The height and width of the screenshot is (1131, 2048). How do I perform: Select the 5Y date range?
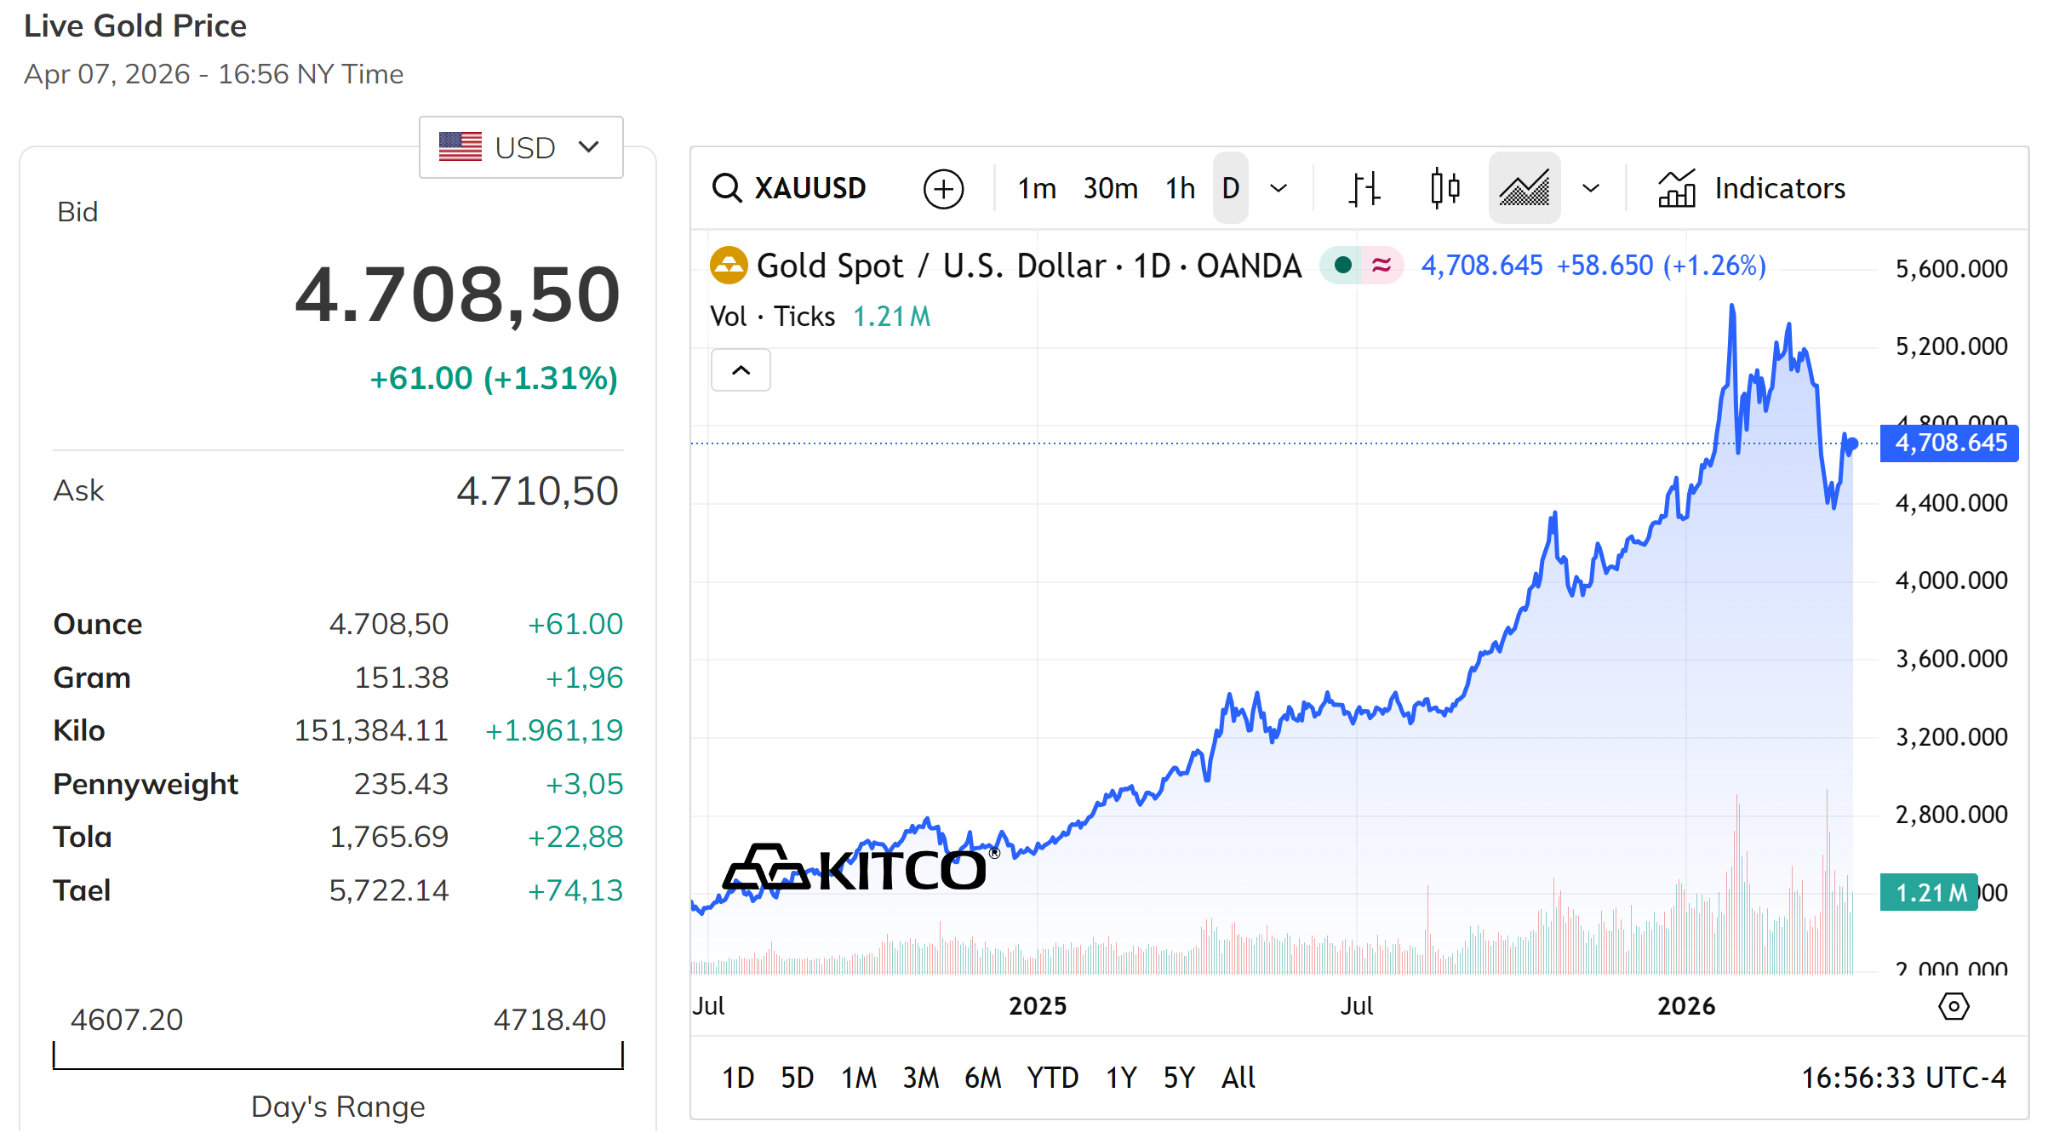tap(1179, 1078)
